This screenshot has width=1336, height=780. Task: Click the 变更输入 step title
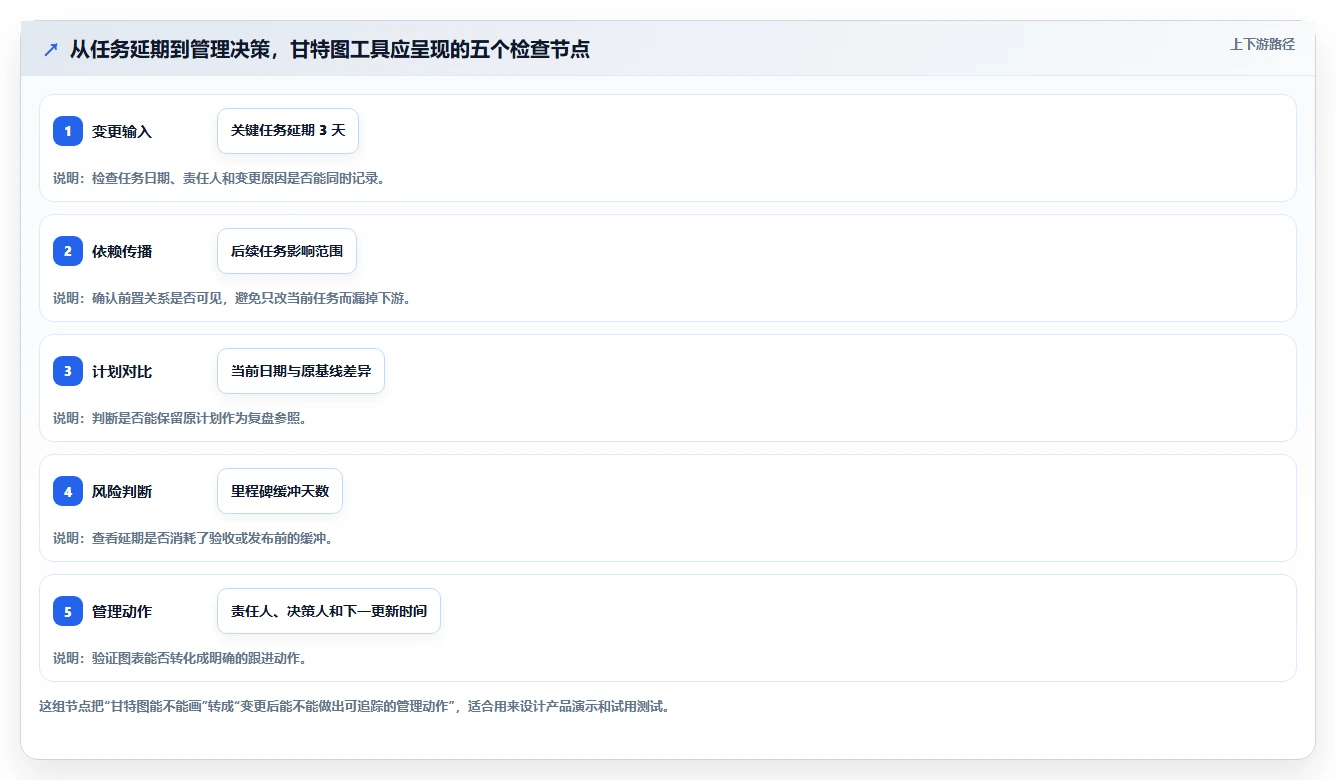click(122, 131)
